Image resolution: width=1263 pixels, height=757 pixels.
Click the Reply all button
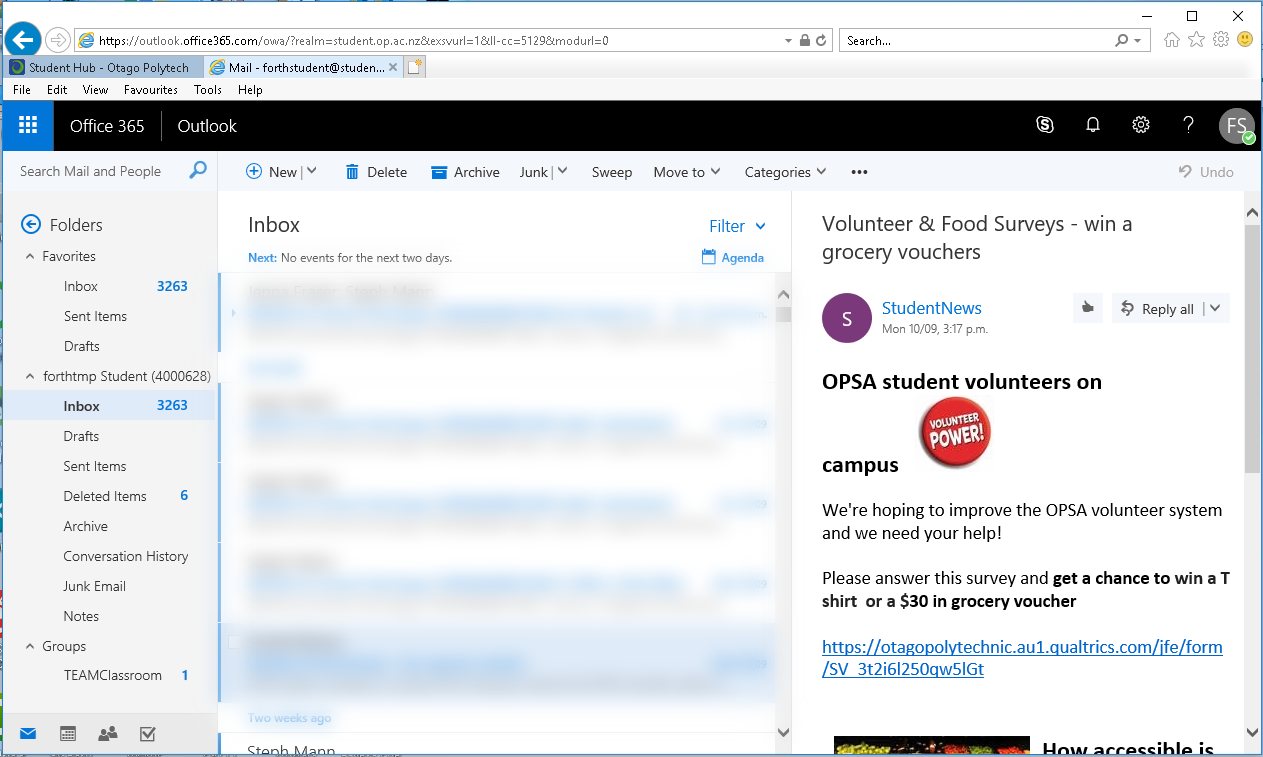tap(1158, 309)
